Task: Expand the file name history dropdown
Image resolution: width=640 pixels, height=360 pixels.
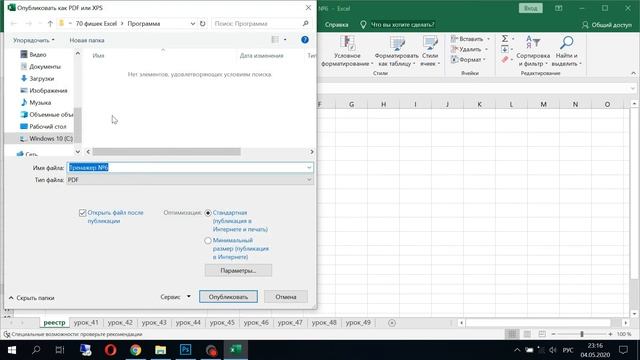Action: click(x=309, y=167)
